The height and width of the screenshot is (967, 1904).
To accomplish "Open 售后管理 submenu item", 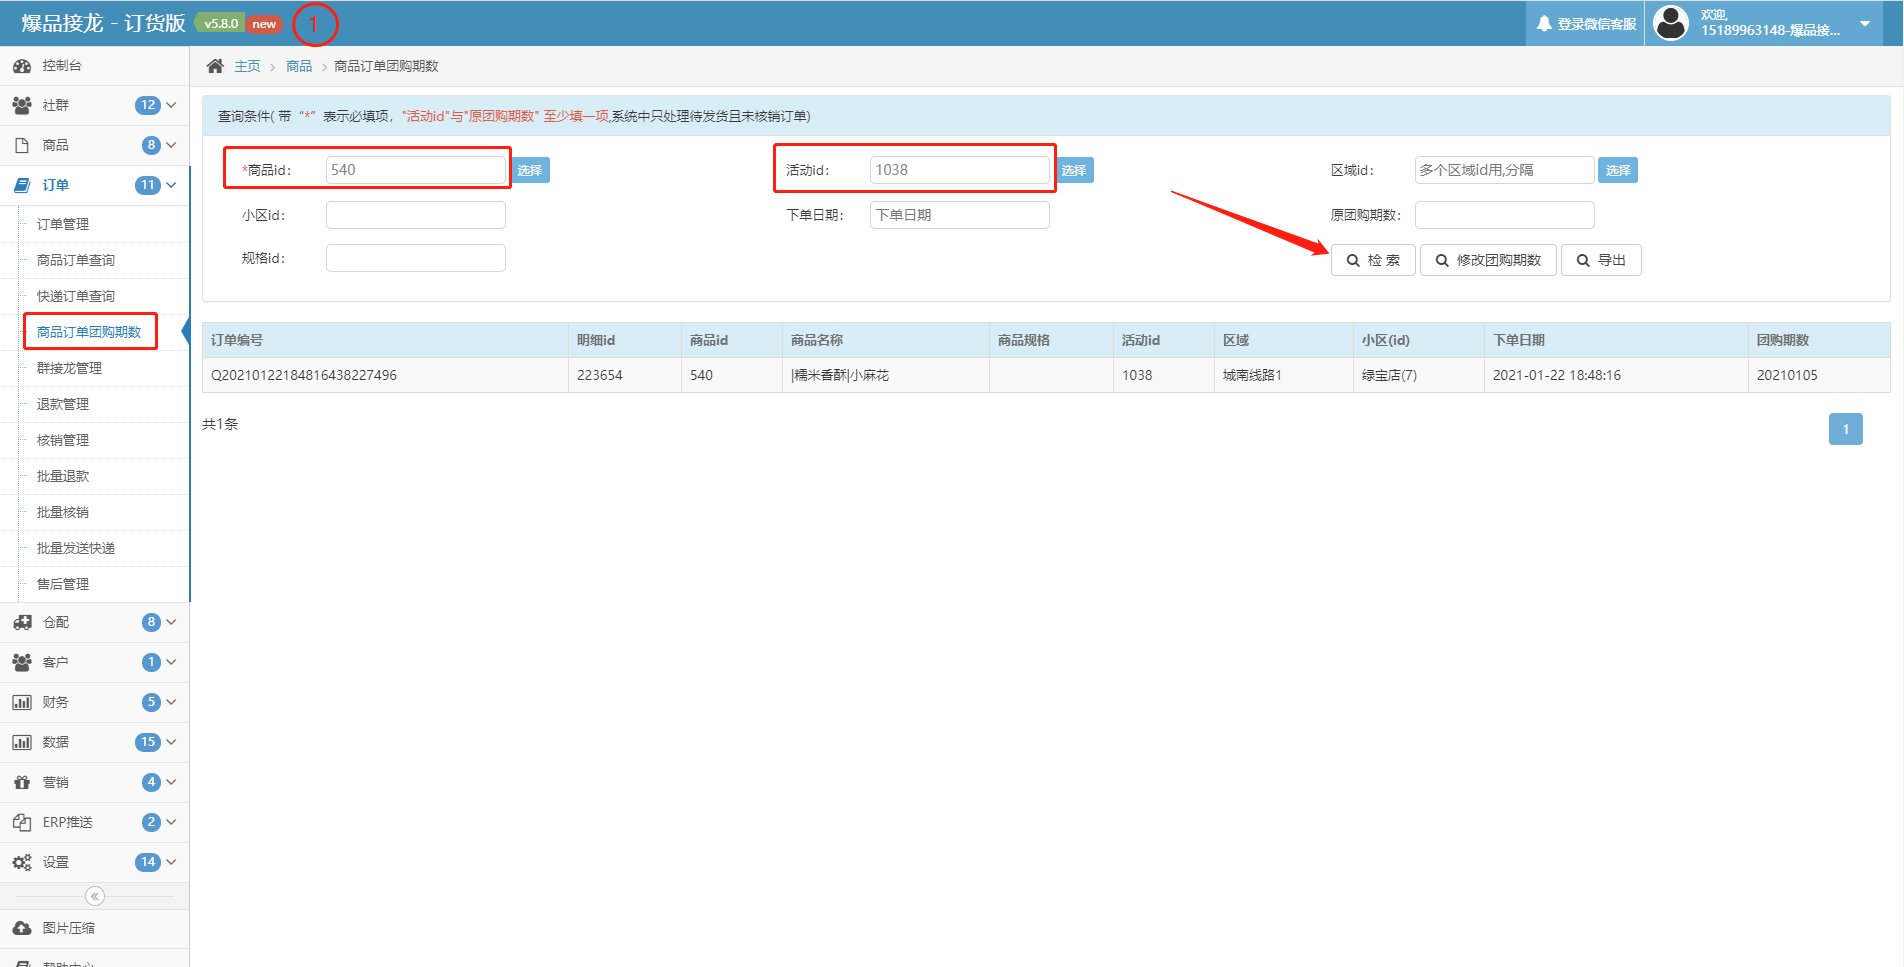I will pos(63,584).
